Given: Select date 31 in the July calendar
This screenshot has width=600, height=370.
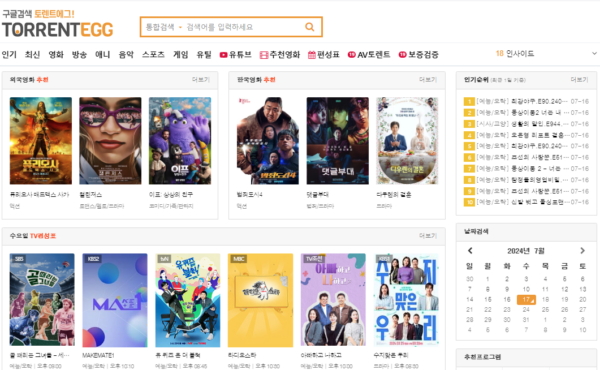Looking at the screenshot, I should click(x=526, y=319).
